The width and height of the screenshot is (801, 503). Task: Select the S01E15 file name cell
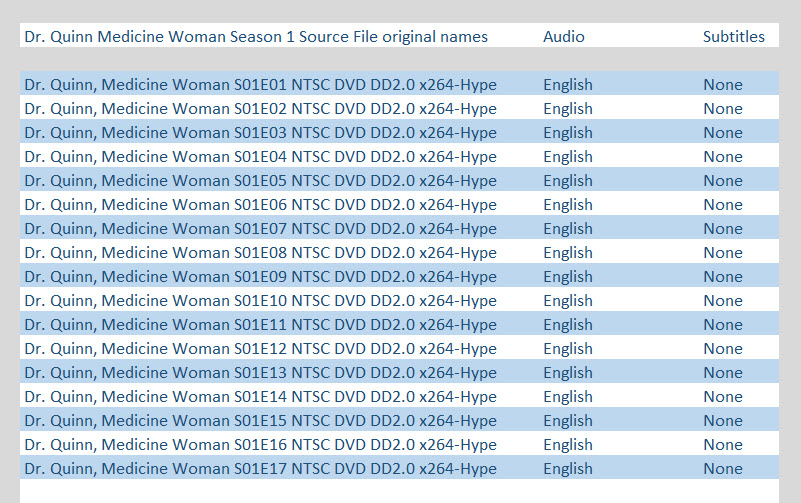(x=261, y=421)
